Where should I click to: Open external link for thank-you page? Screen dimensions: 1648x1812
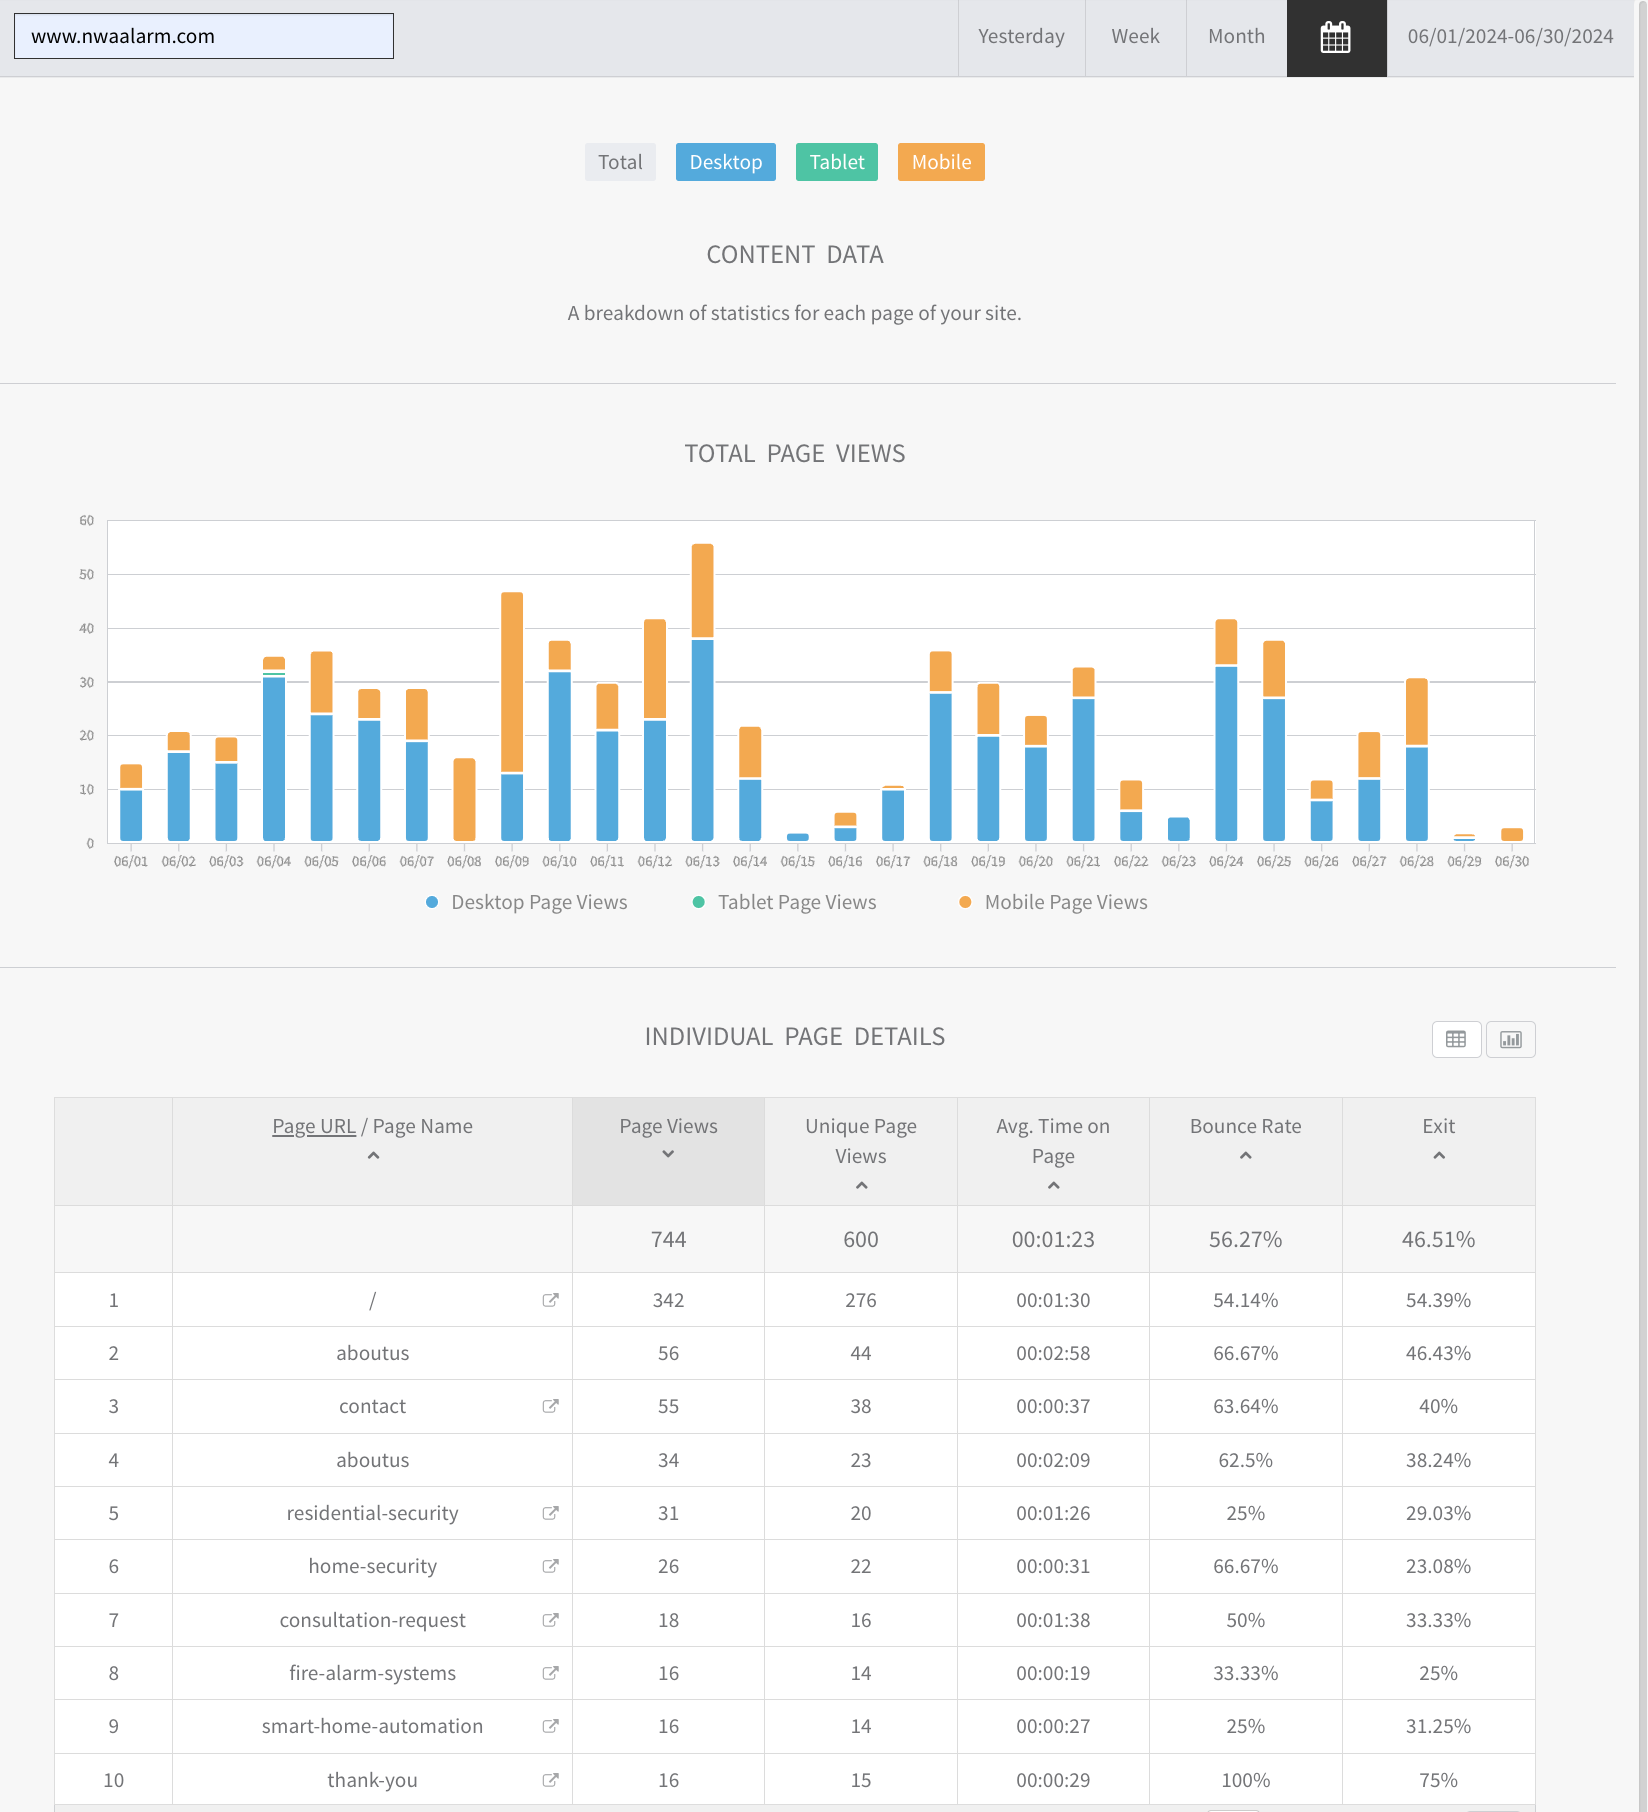(x=550, y=1780)
